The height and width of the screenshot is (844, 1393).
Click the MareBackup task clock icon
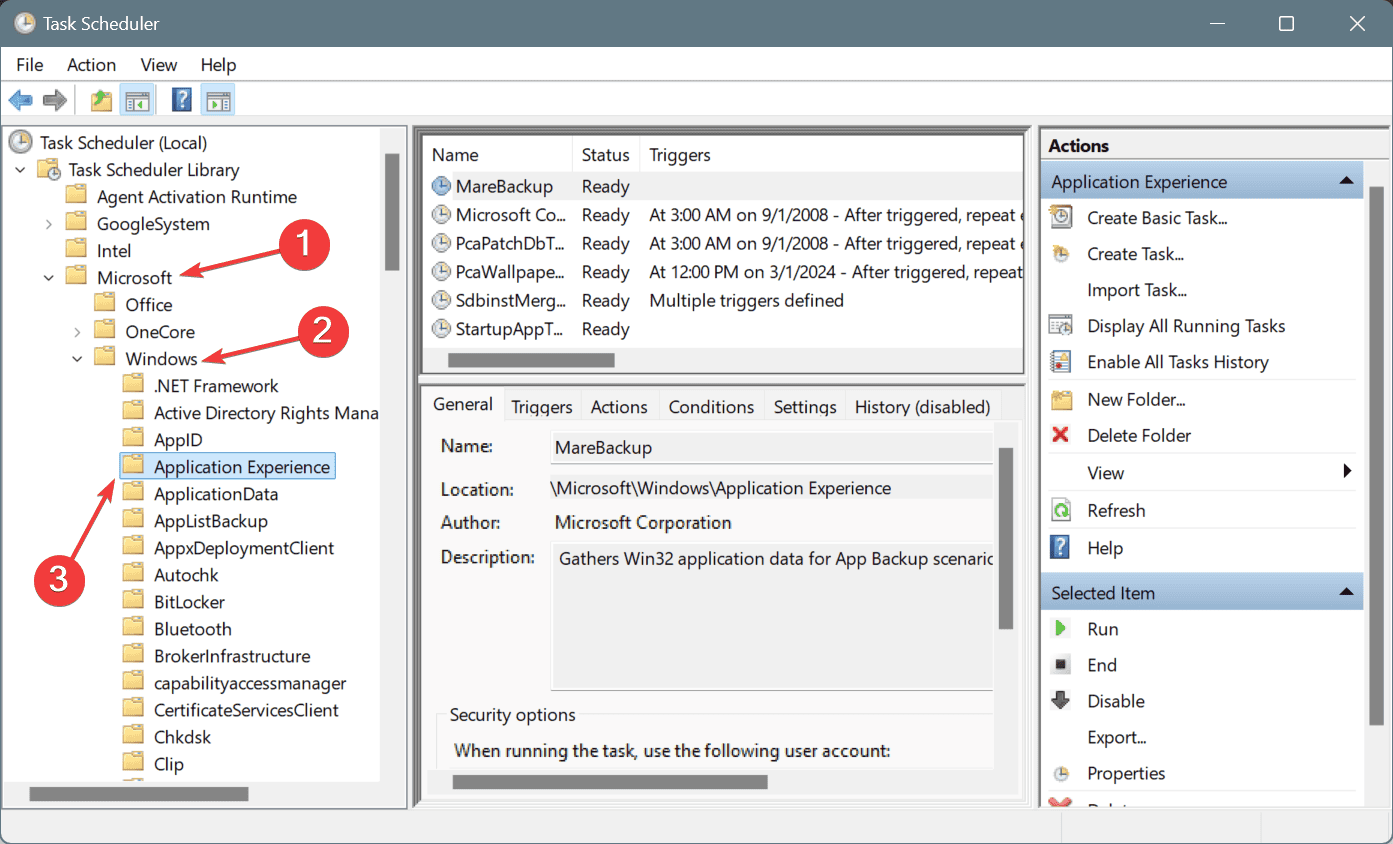click(x=441, y=186)
